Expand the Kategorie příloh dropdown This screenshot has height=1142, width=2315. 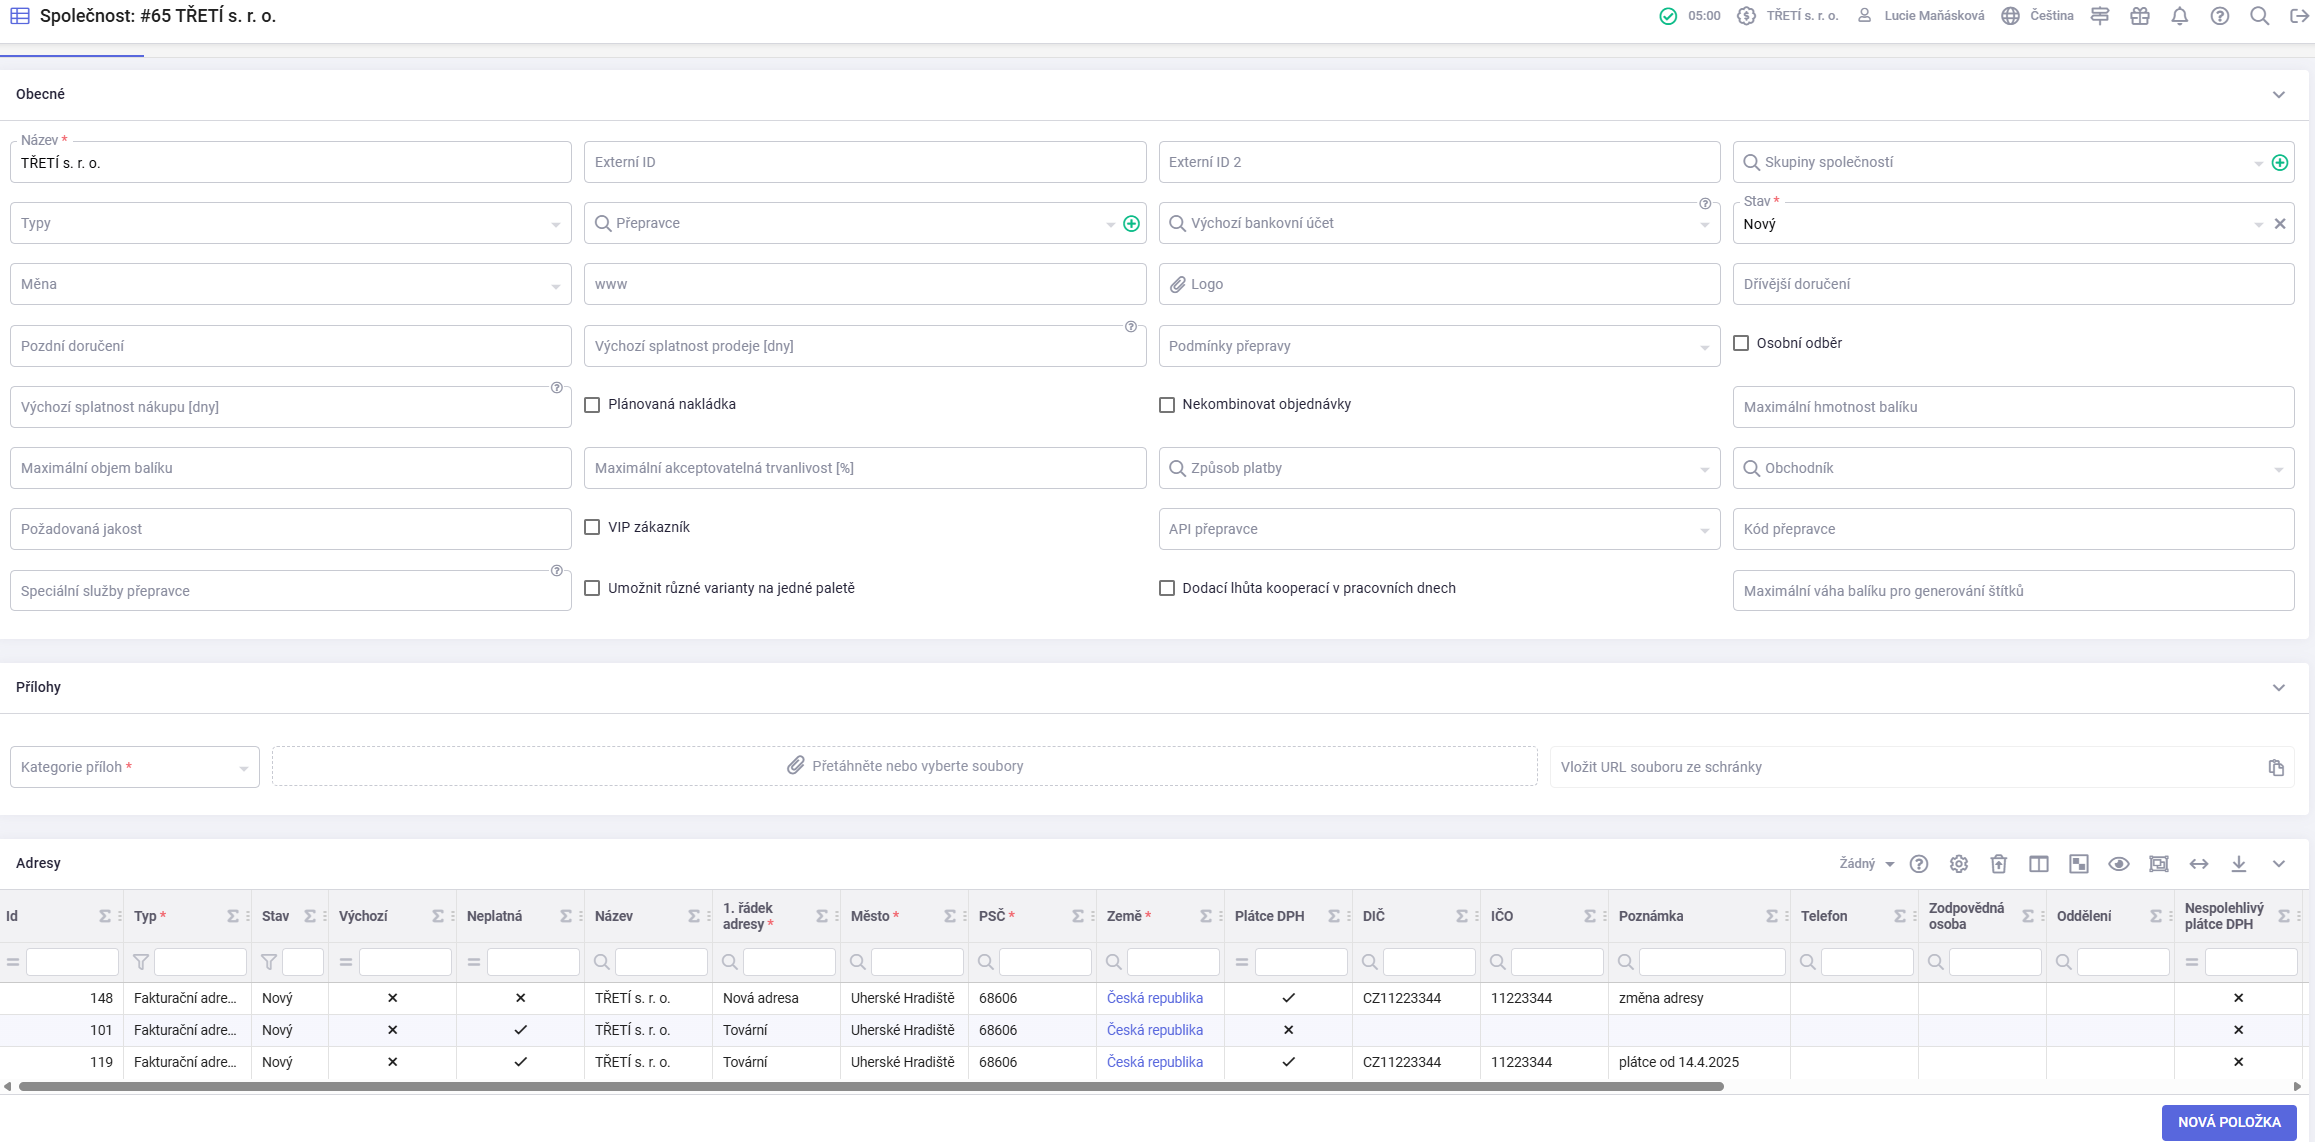pos(134,767)
